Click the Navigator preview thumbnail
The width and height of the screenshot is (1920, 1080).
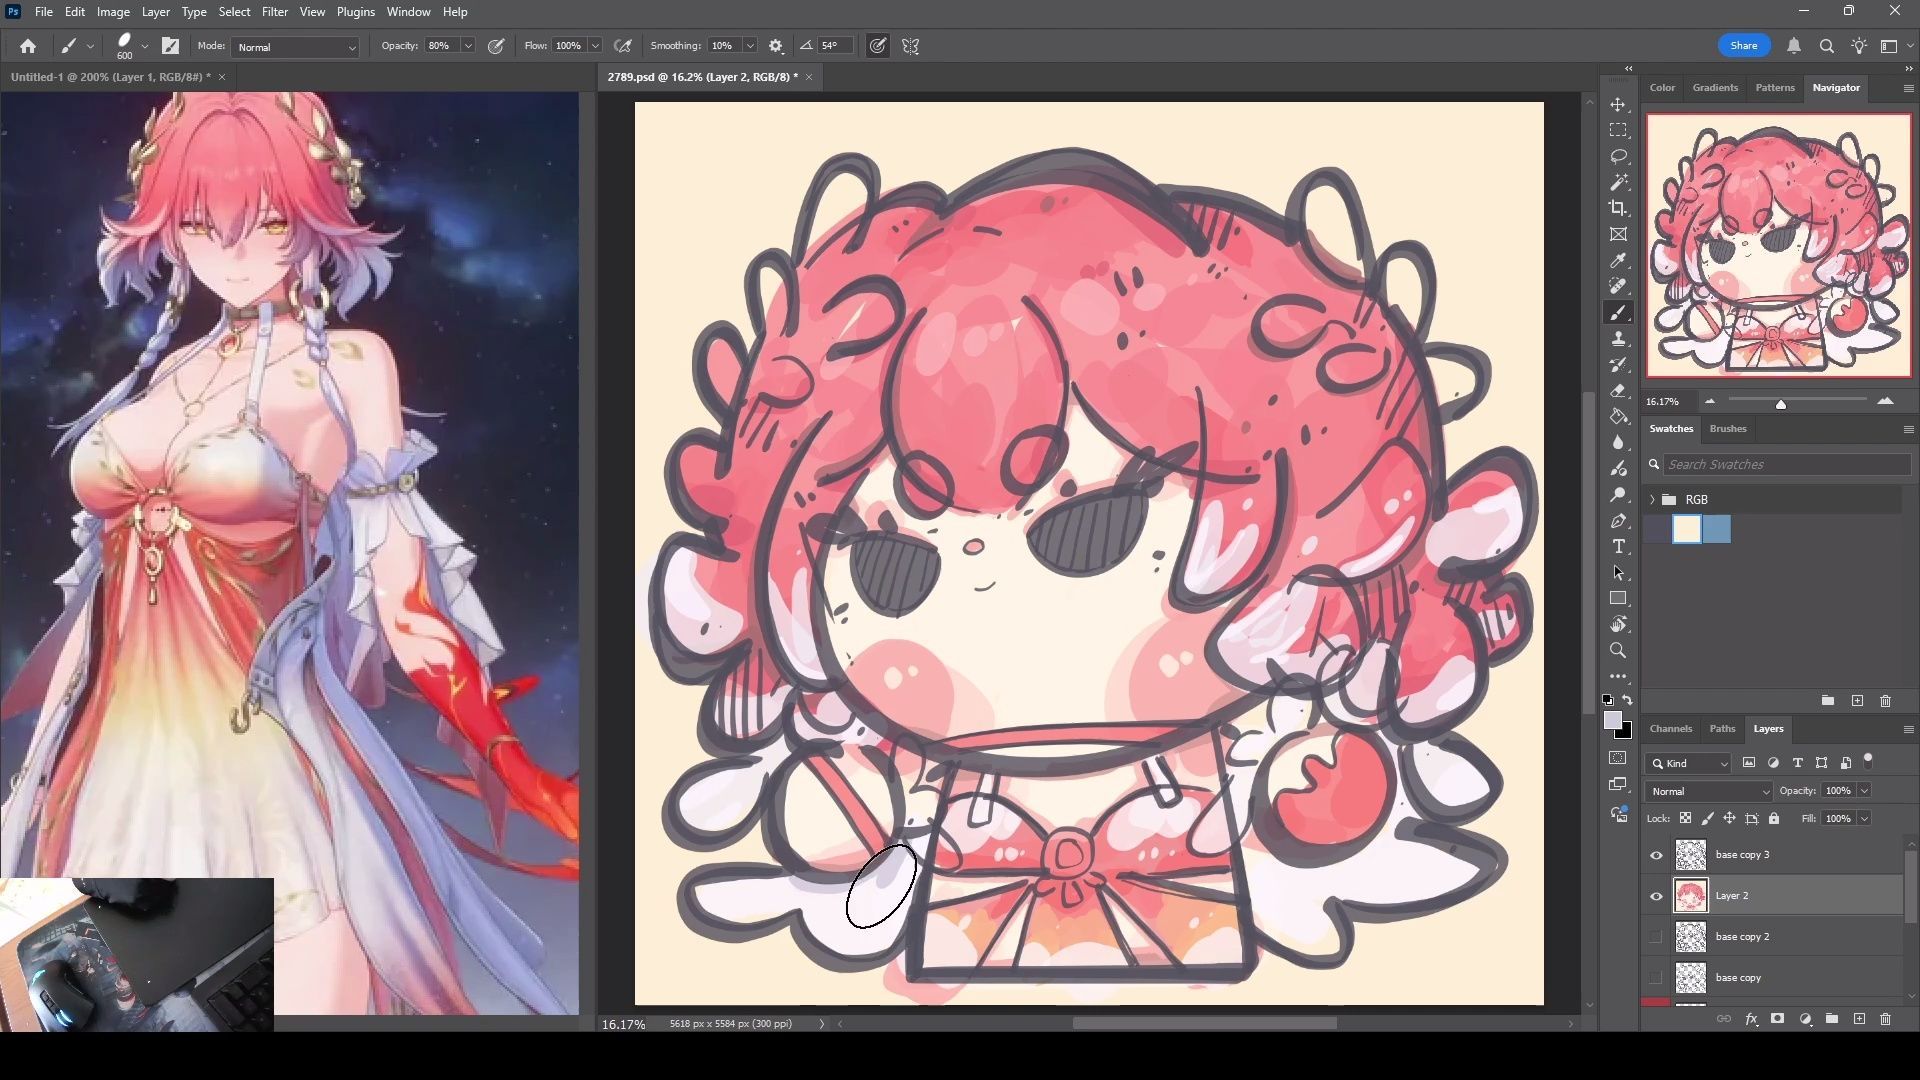click(x=1778, y=246)
